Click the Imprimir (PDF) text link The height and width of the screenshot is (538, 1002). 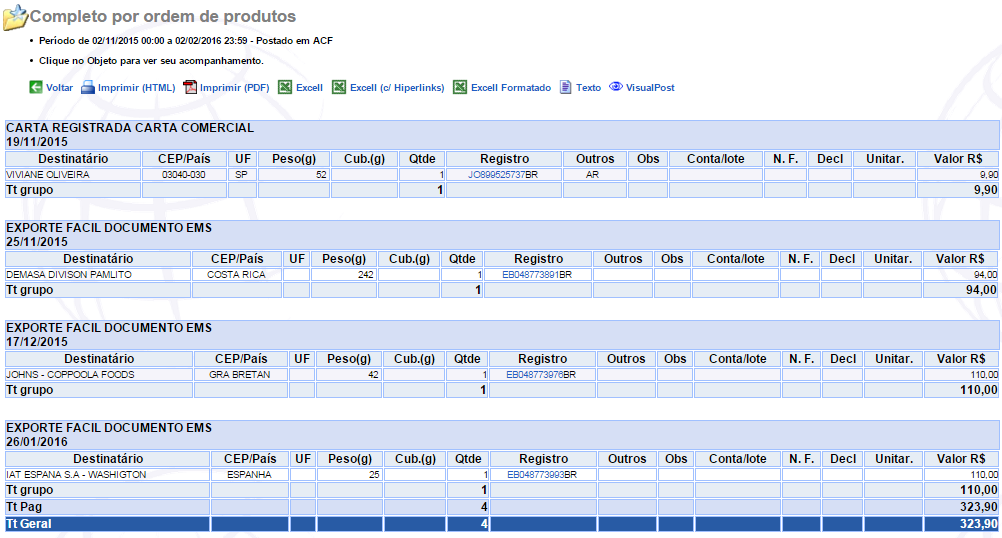click(x=236, y=88)
